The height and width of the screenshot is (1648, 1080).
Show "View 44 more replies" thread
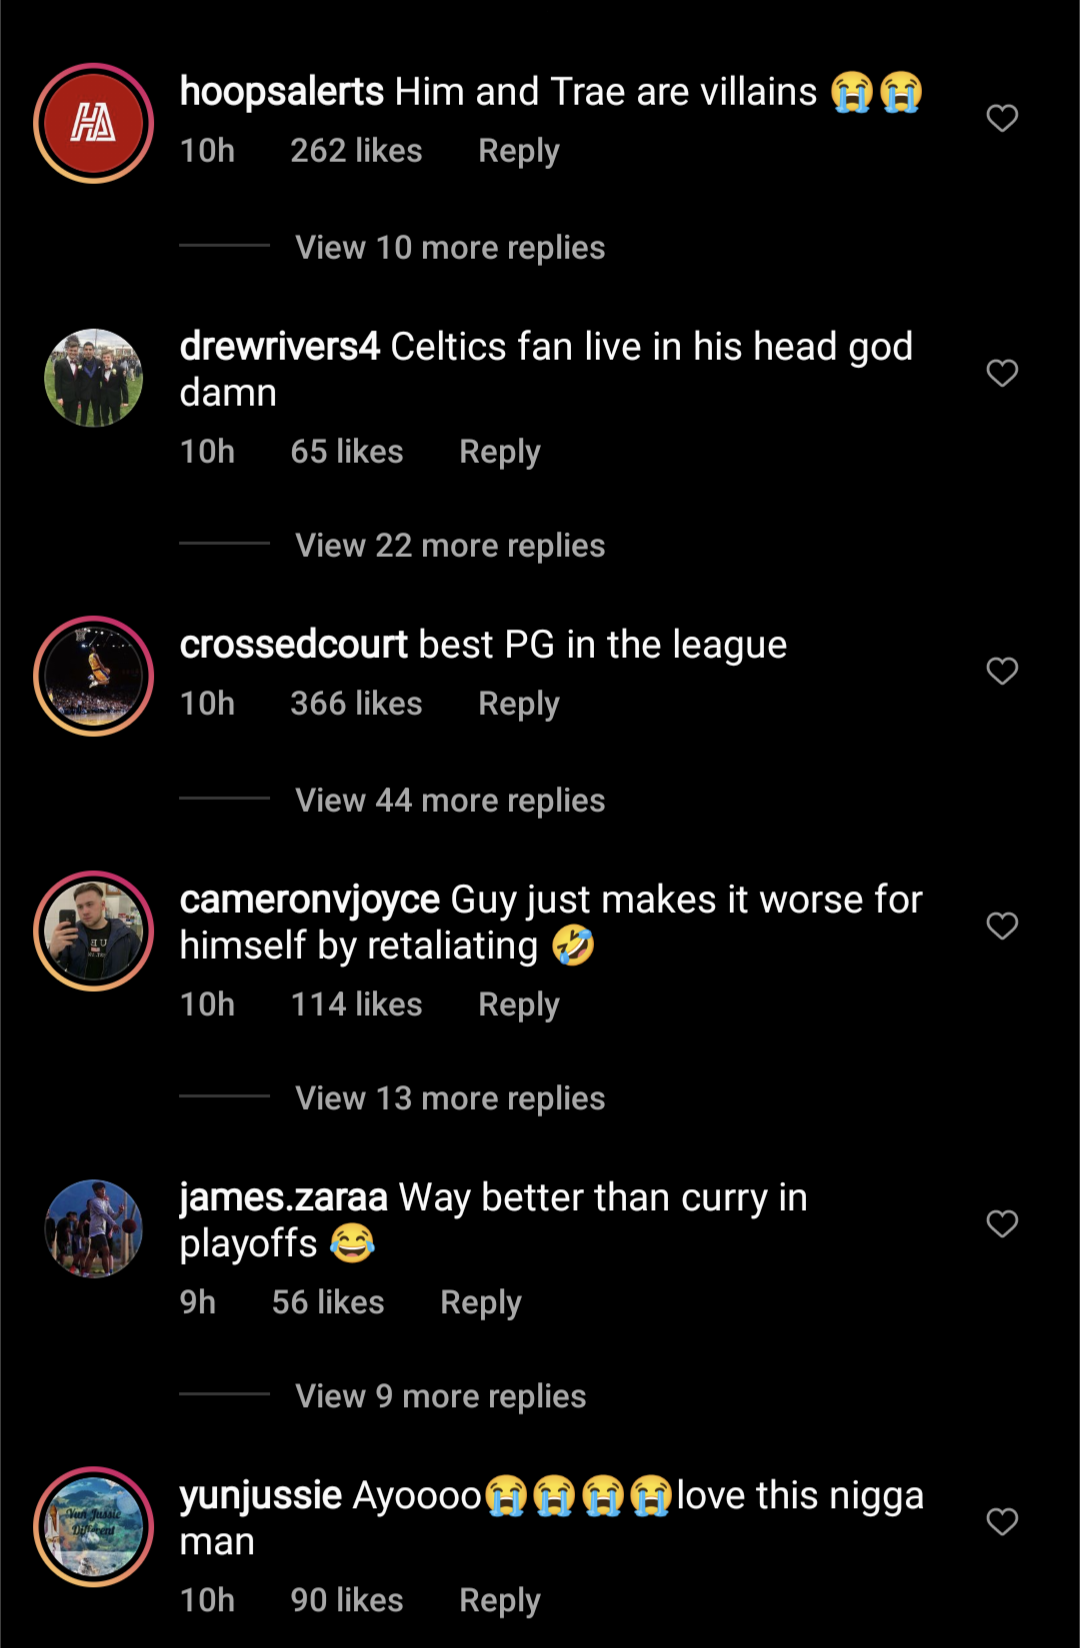tap(450, 800)
